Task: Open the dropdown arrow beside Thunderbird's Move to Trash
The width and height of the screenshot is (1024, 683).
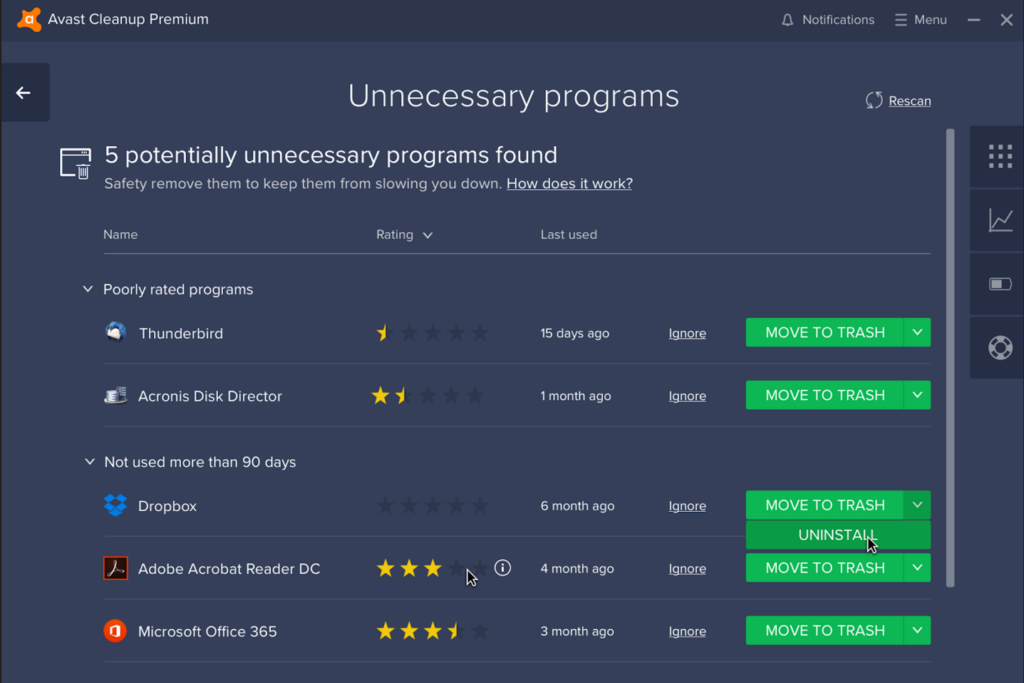Action: pyautogui.click(x=917, y=332)
